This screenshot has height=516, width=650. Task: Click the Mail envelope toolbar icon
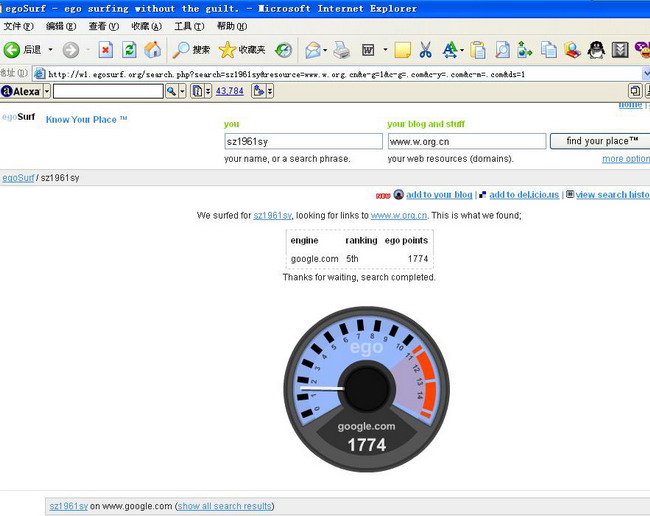313,50
